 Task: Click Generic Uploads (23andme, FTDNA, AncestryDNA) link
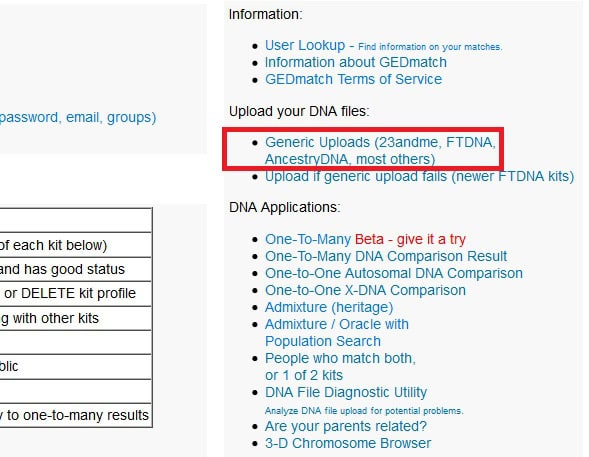click(x=380, y=151)
